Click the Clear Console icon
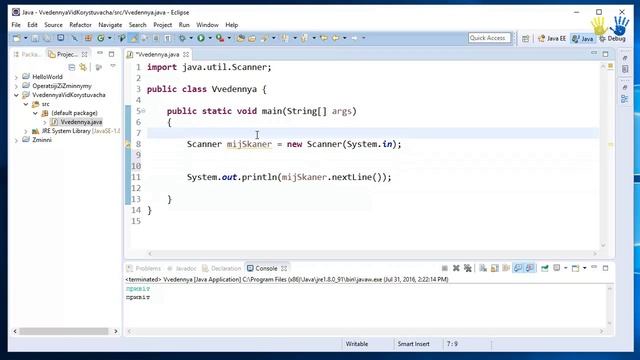The width and height of the screenshot is (640, 360). pos(483,268)
